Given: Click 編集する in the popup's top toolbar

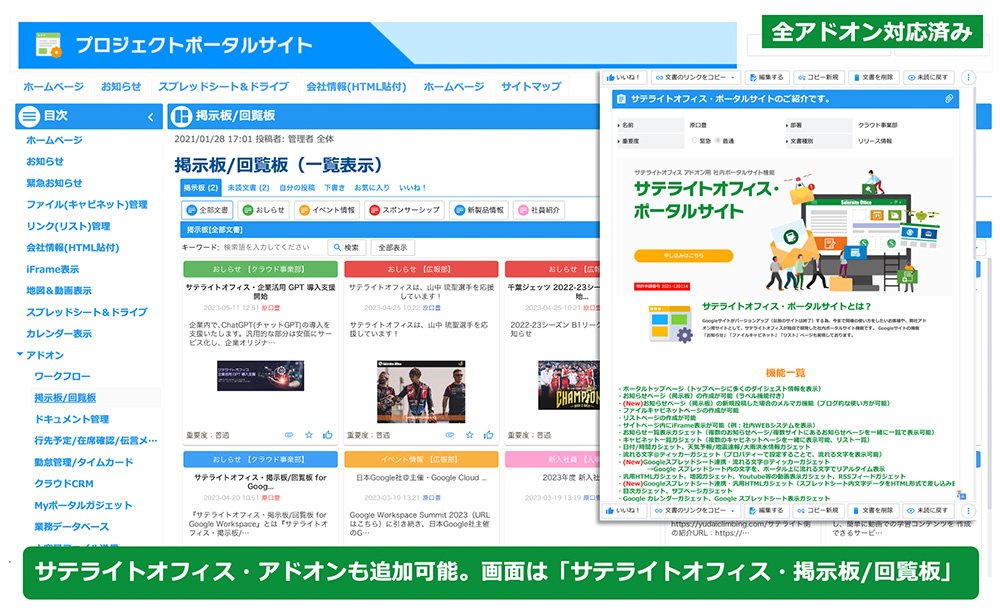Looking at the screenshot, I should point(766,77).
